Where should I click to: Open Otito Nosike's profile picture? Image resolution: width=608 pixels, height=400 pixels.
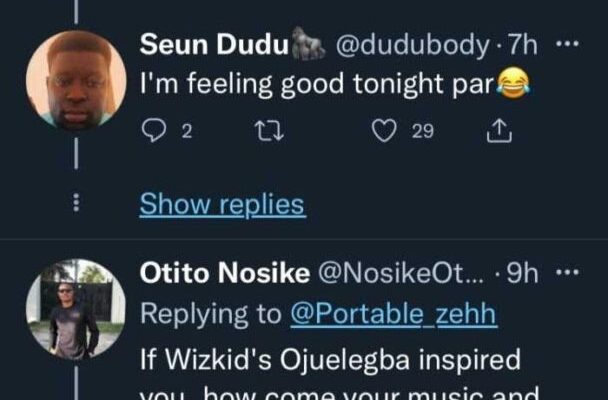[75, 310]
